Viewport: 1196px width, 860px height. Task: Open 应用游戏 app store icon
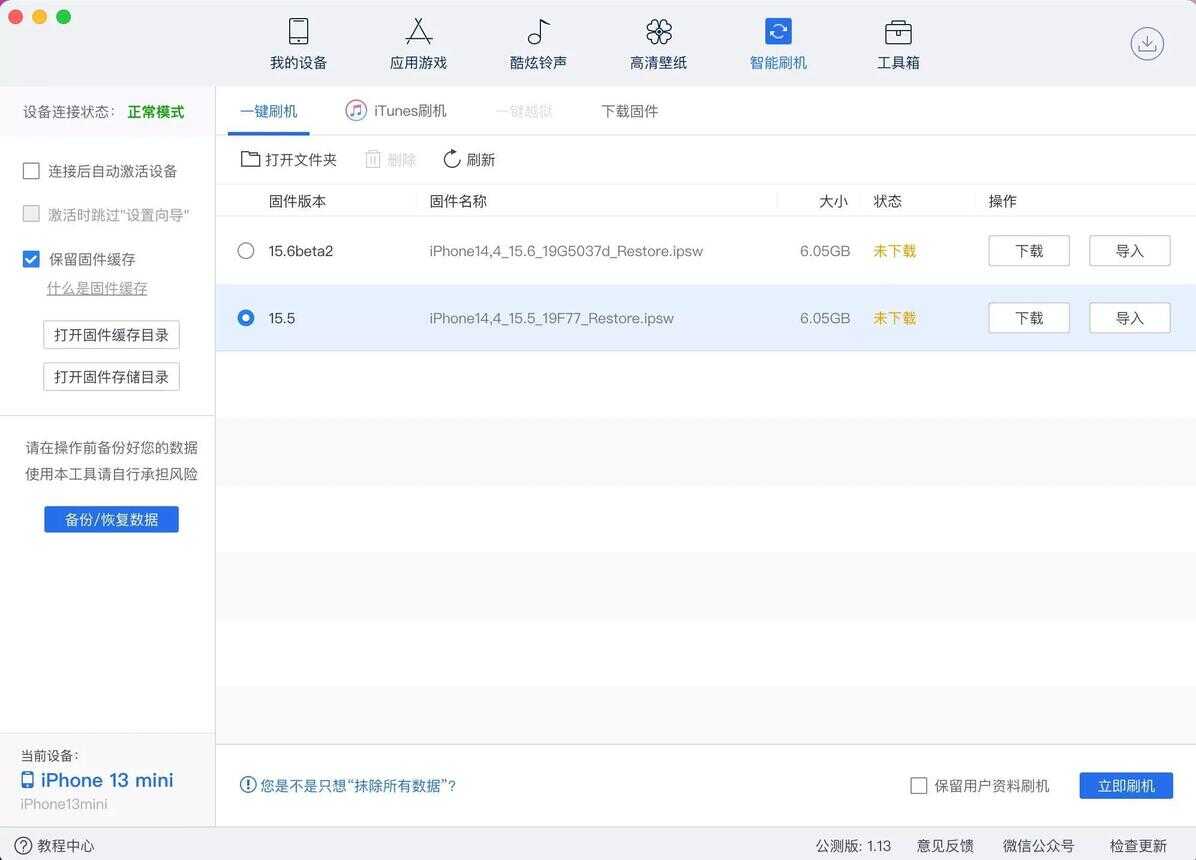coord(418,32)
